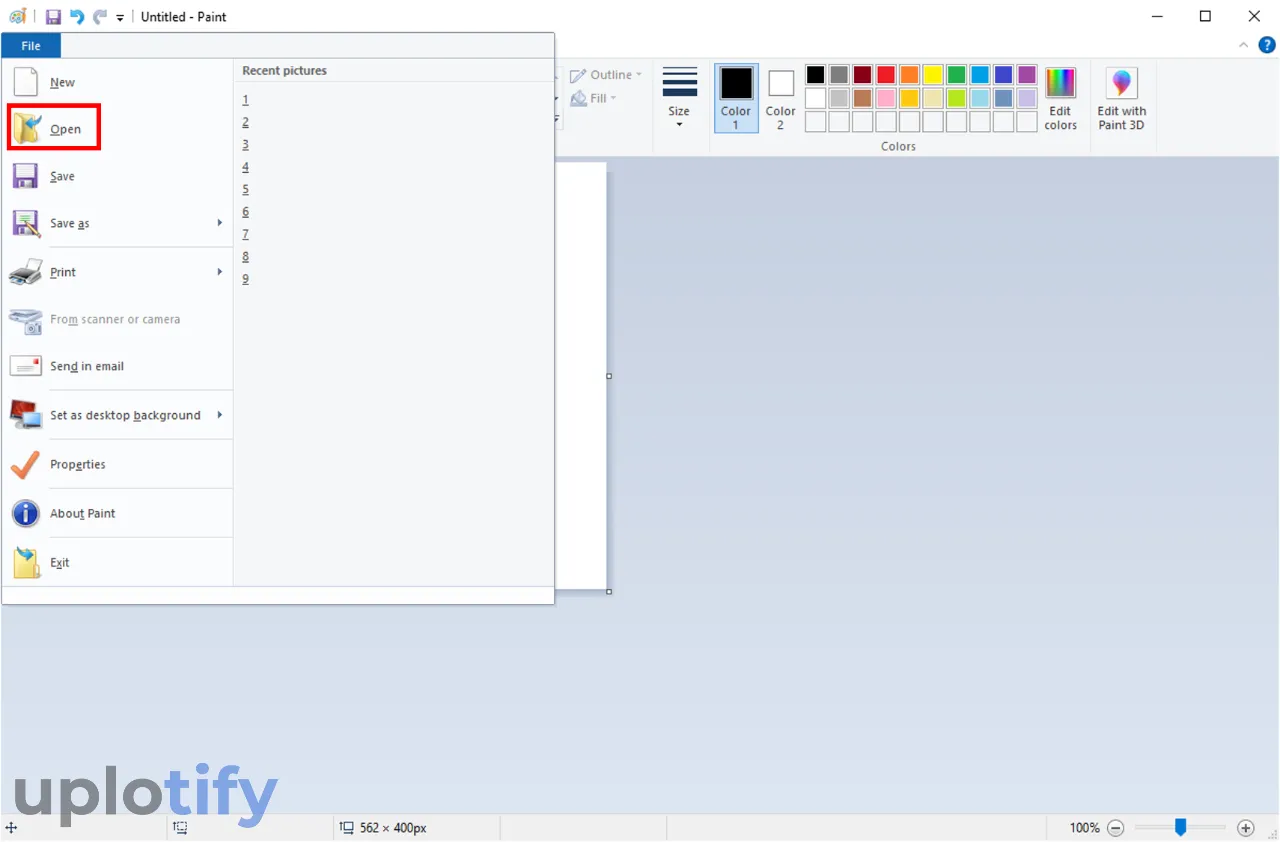This screenshot has width=1280, height=842.
Task: Pick the purple color swatch
Action: [1027, 75]
